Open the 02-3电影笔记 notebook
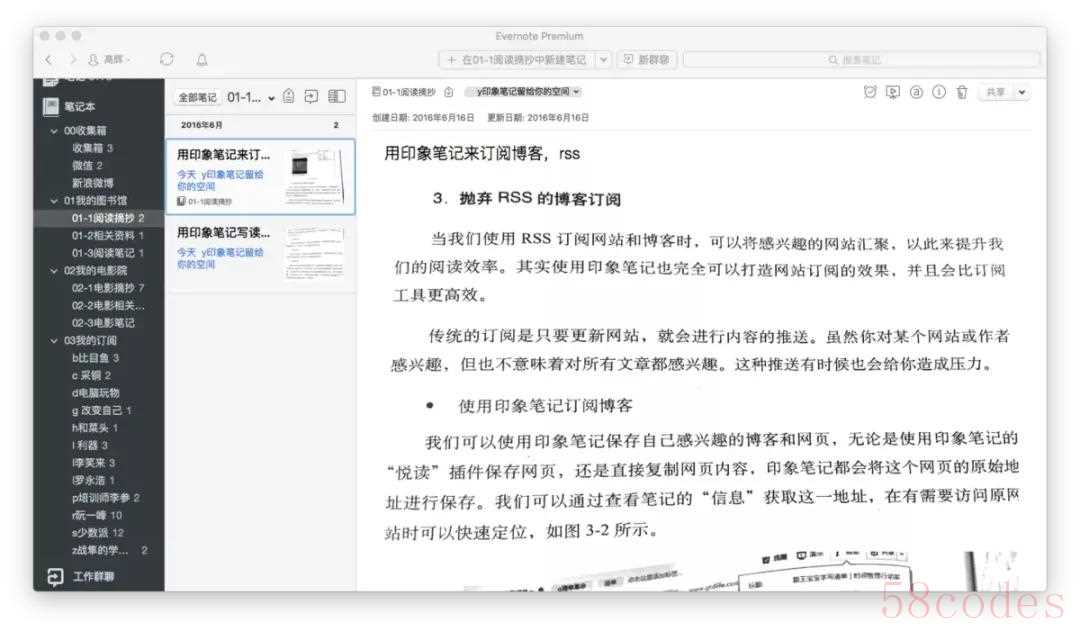This screenshot has height=631, width=1080. point(103,323)
